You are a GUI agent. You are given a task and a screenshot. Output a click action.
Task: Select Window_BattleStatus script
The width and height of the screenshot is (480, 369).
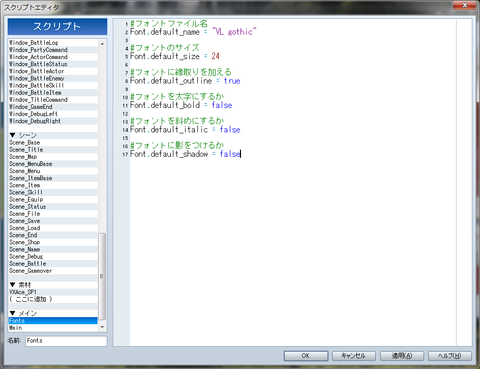pyautogui.click(x=53, y=64)
